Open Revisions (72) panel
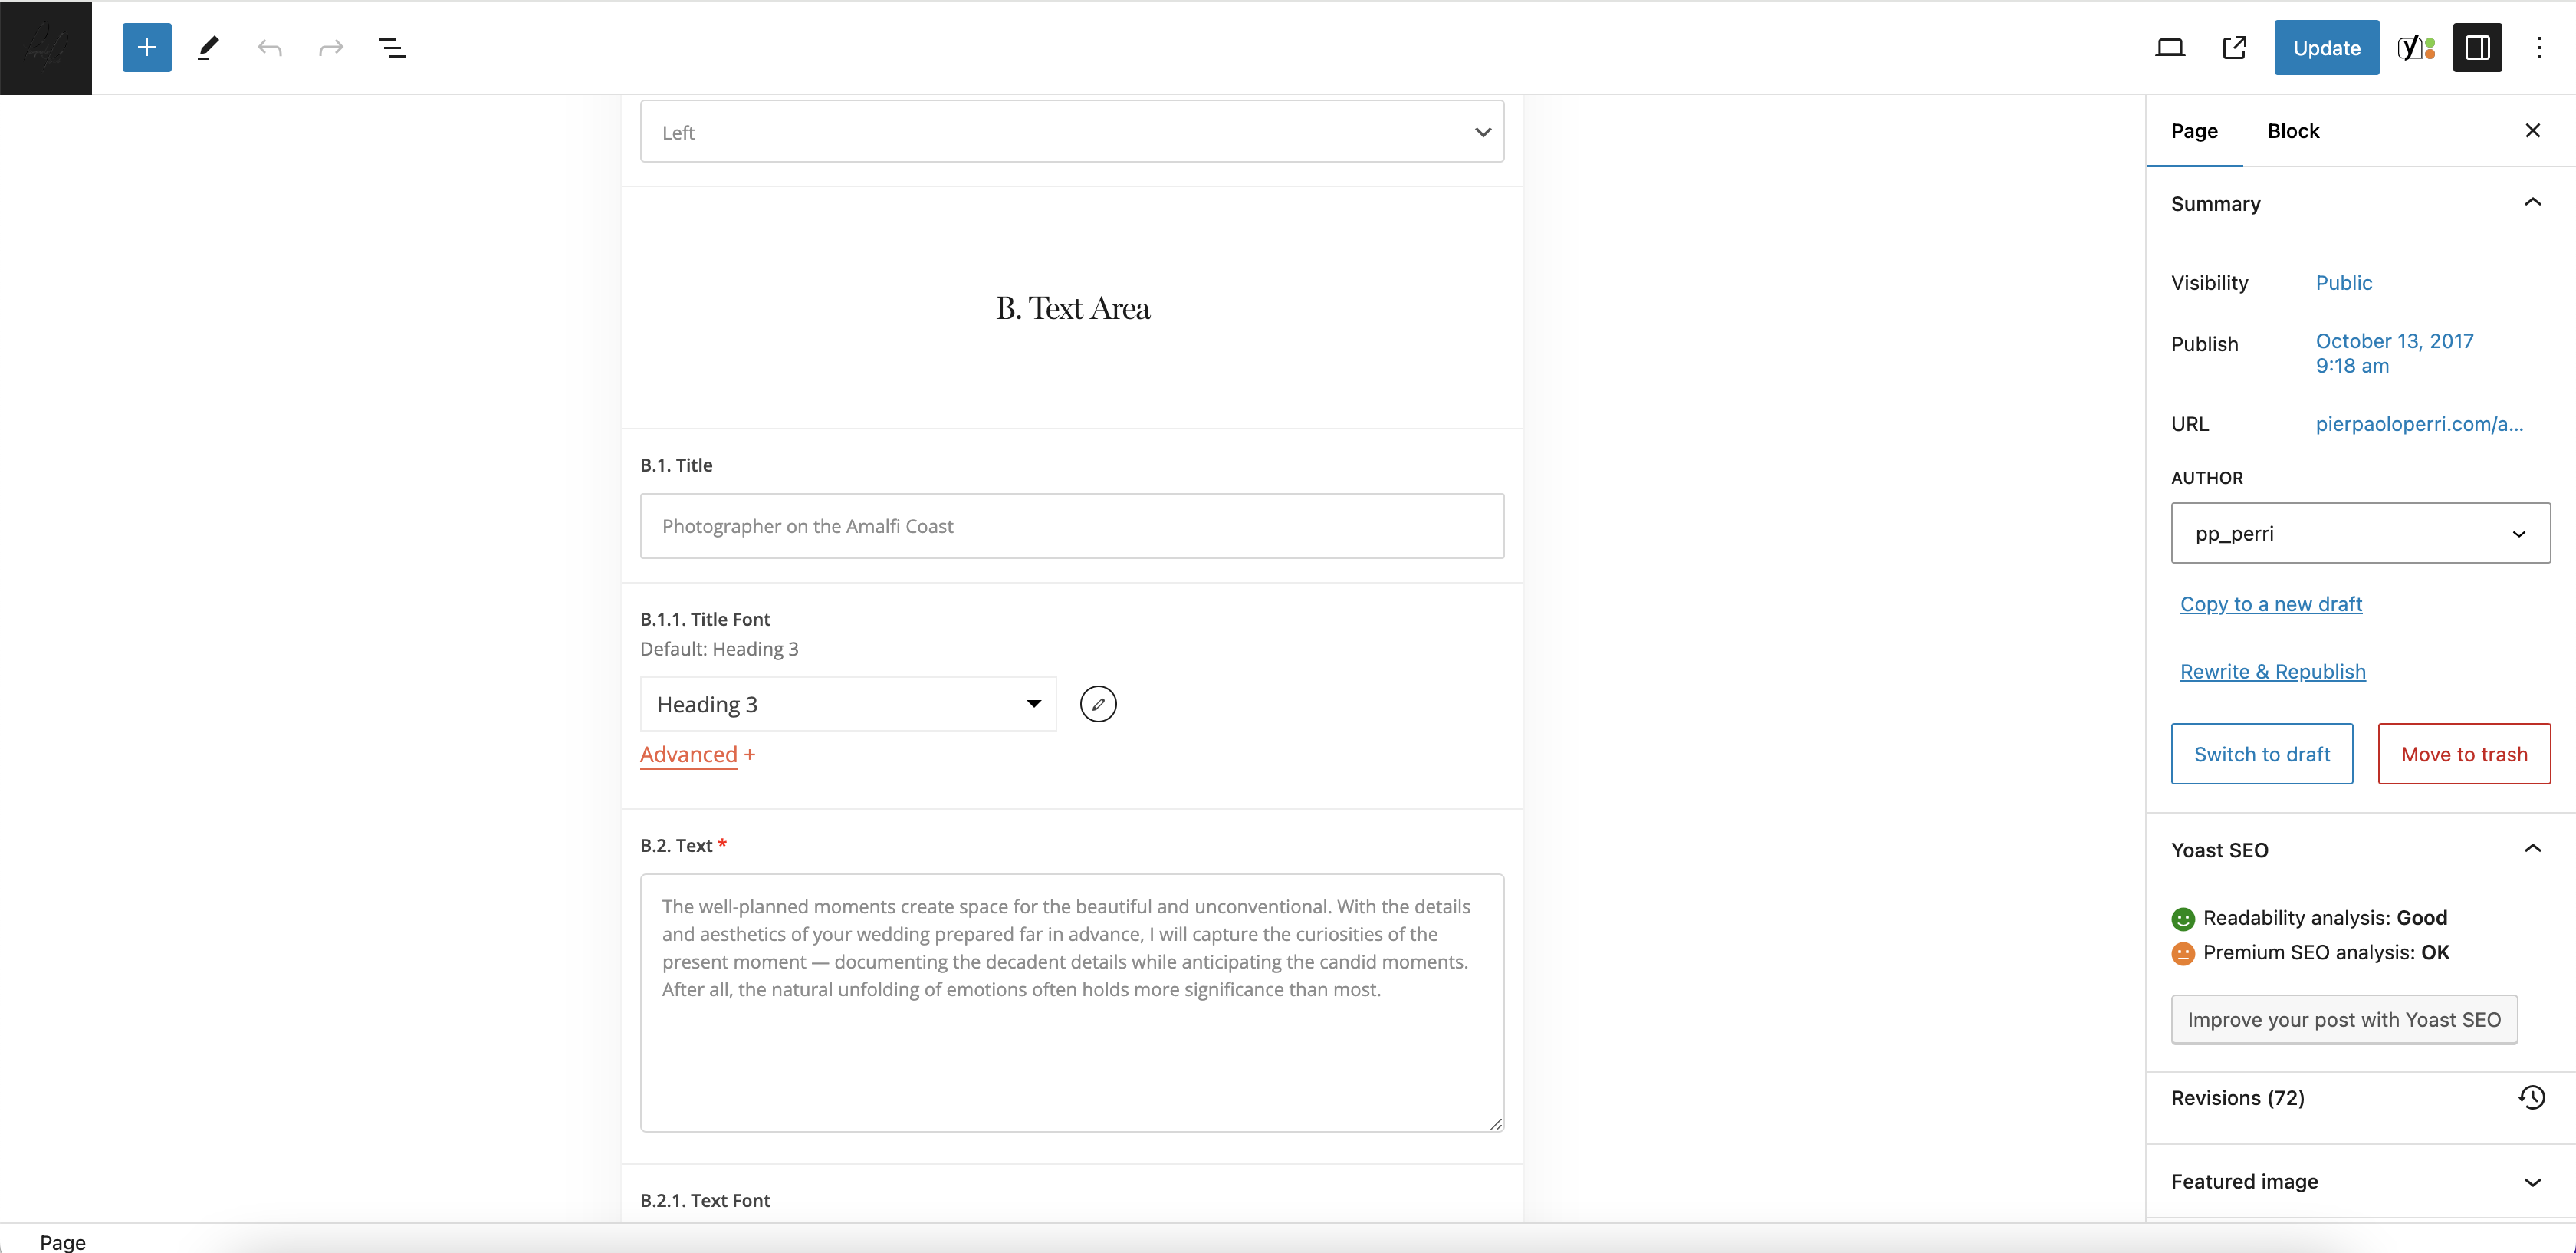This screenshot has width=2576, height=1253. 2361,1098
